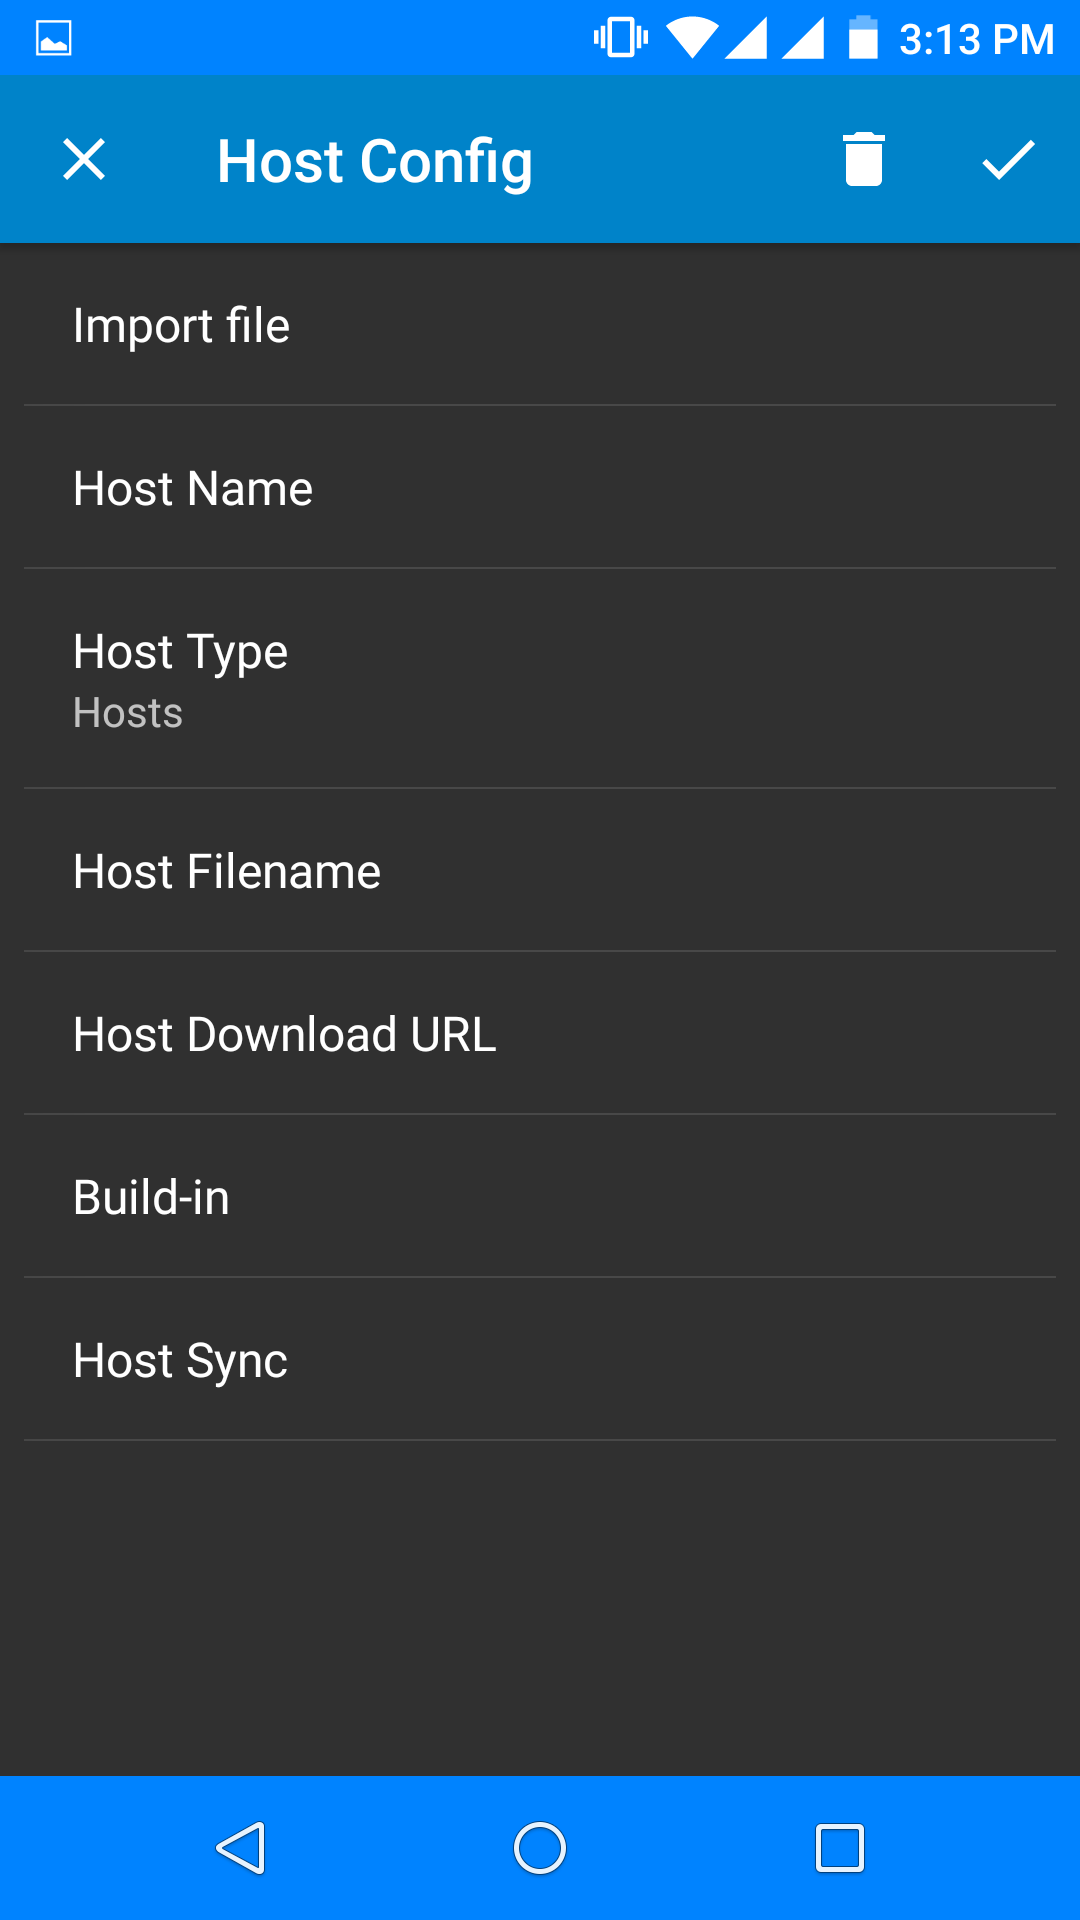Tap the Host Config title
Viewport: 1080px width, 1920px height.
pos(375,162)
